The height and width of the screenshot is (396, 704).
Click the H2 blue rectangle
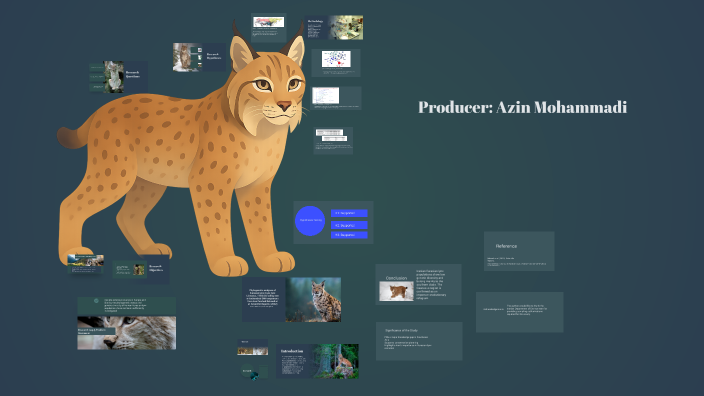tap(349, 225)
